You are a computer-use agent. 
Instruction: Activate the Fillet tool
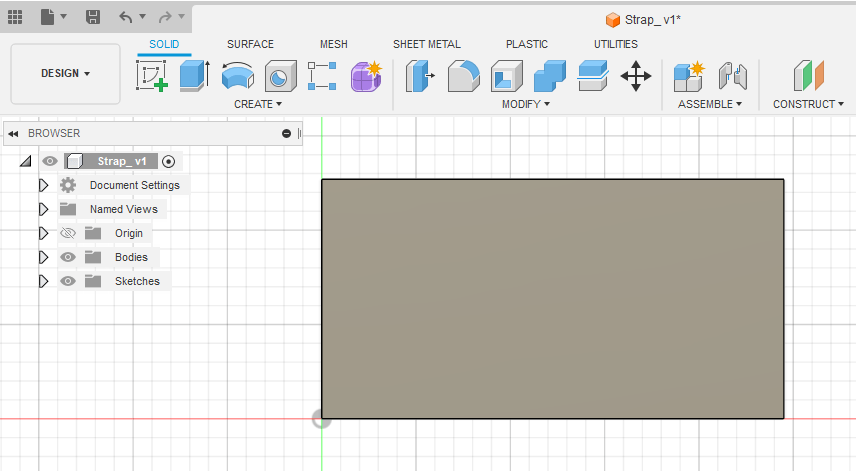[x=463, y=76]
